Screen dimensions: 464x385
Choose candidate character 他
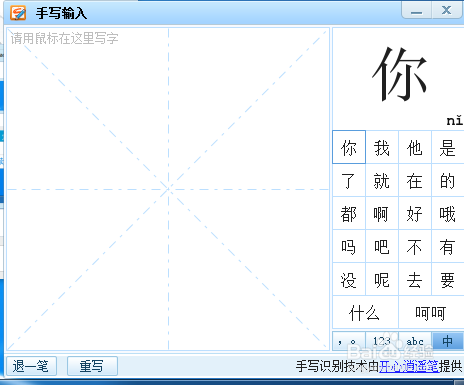click(415, 147)
